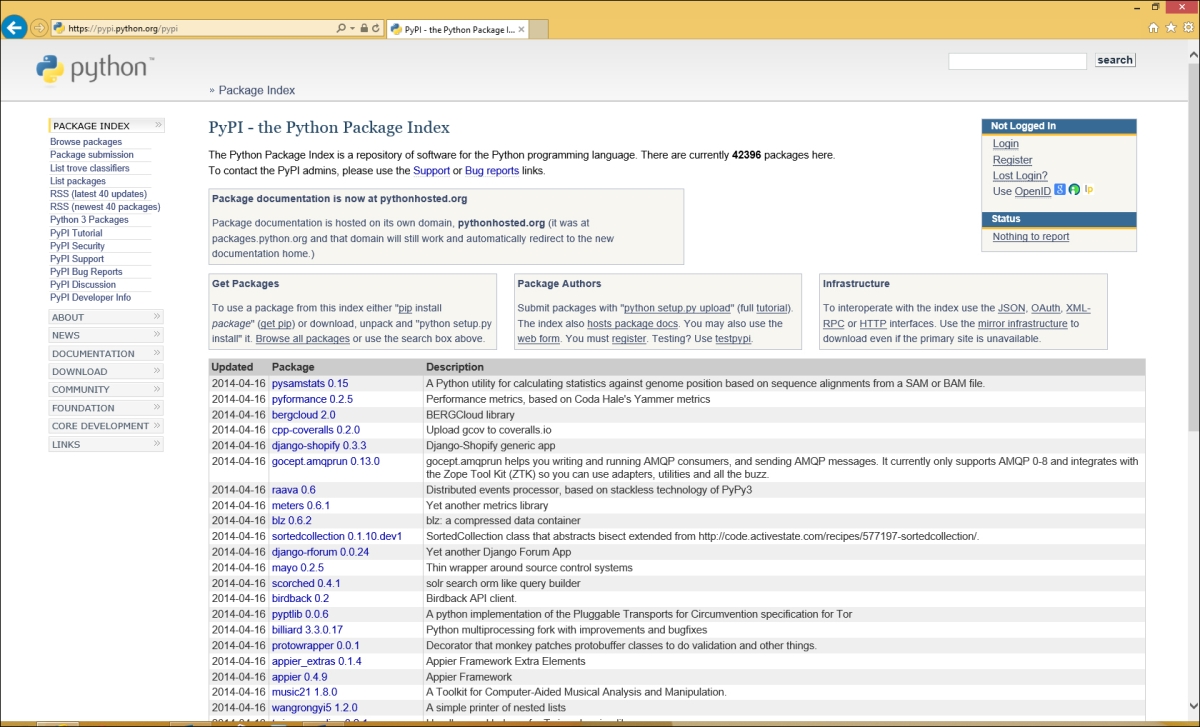Open the Favorites star icon
1200x727 pixels.
1170,28
